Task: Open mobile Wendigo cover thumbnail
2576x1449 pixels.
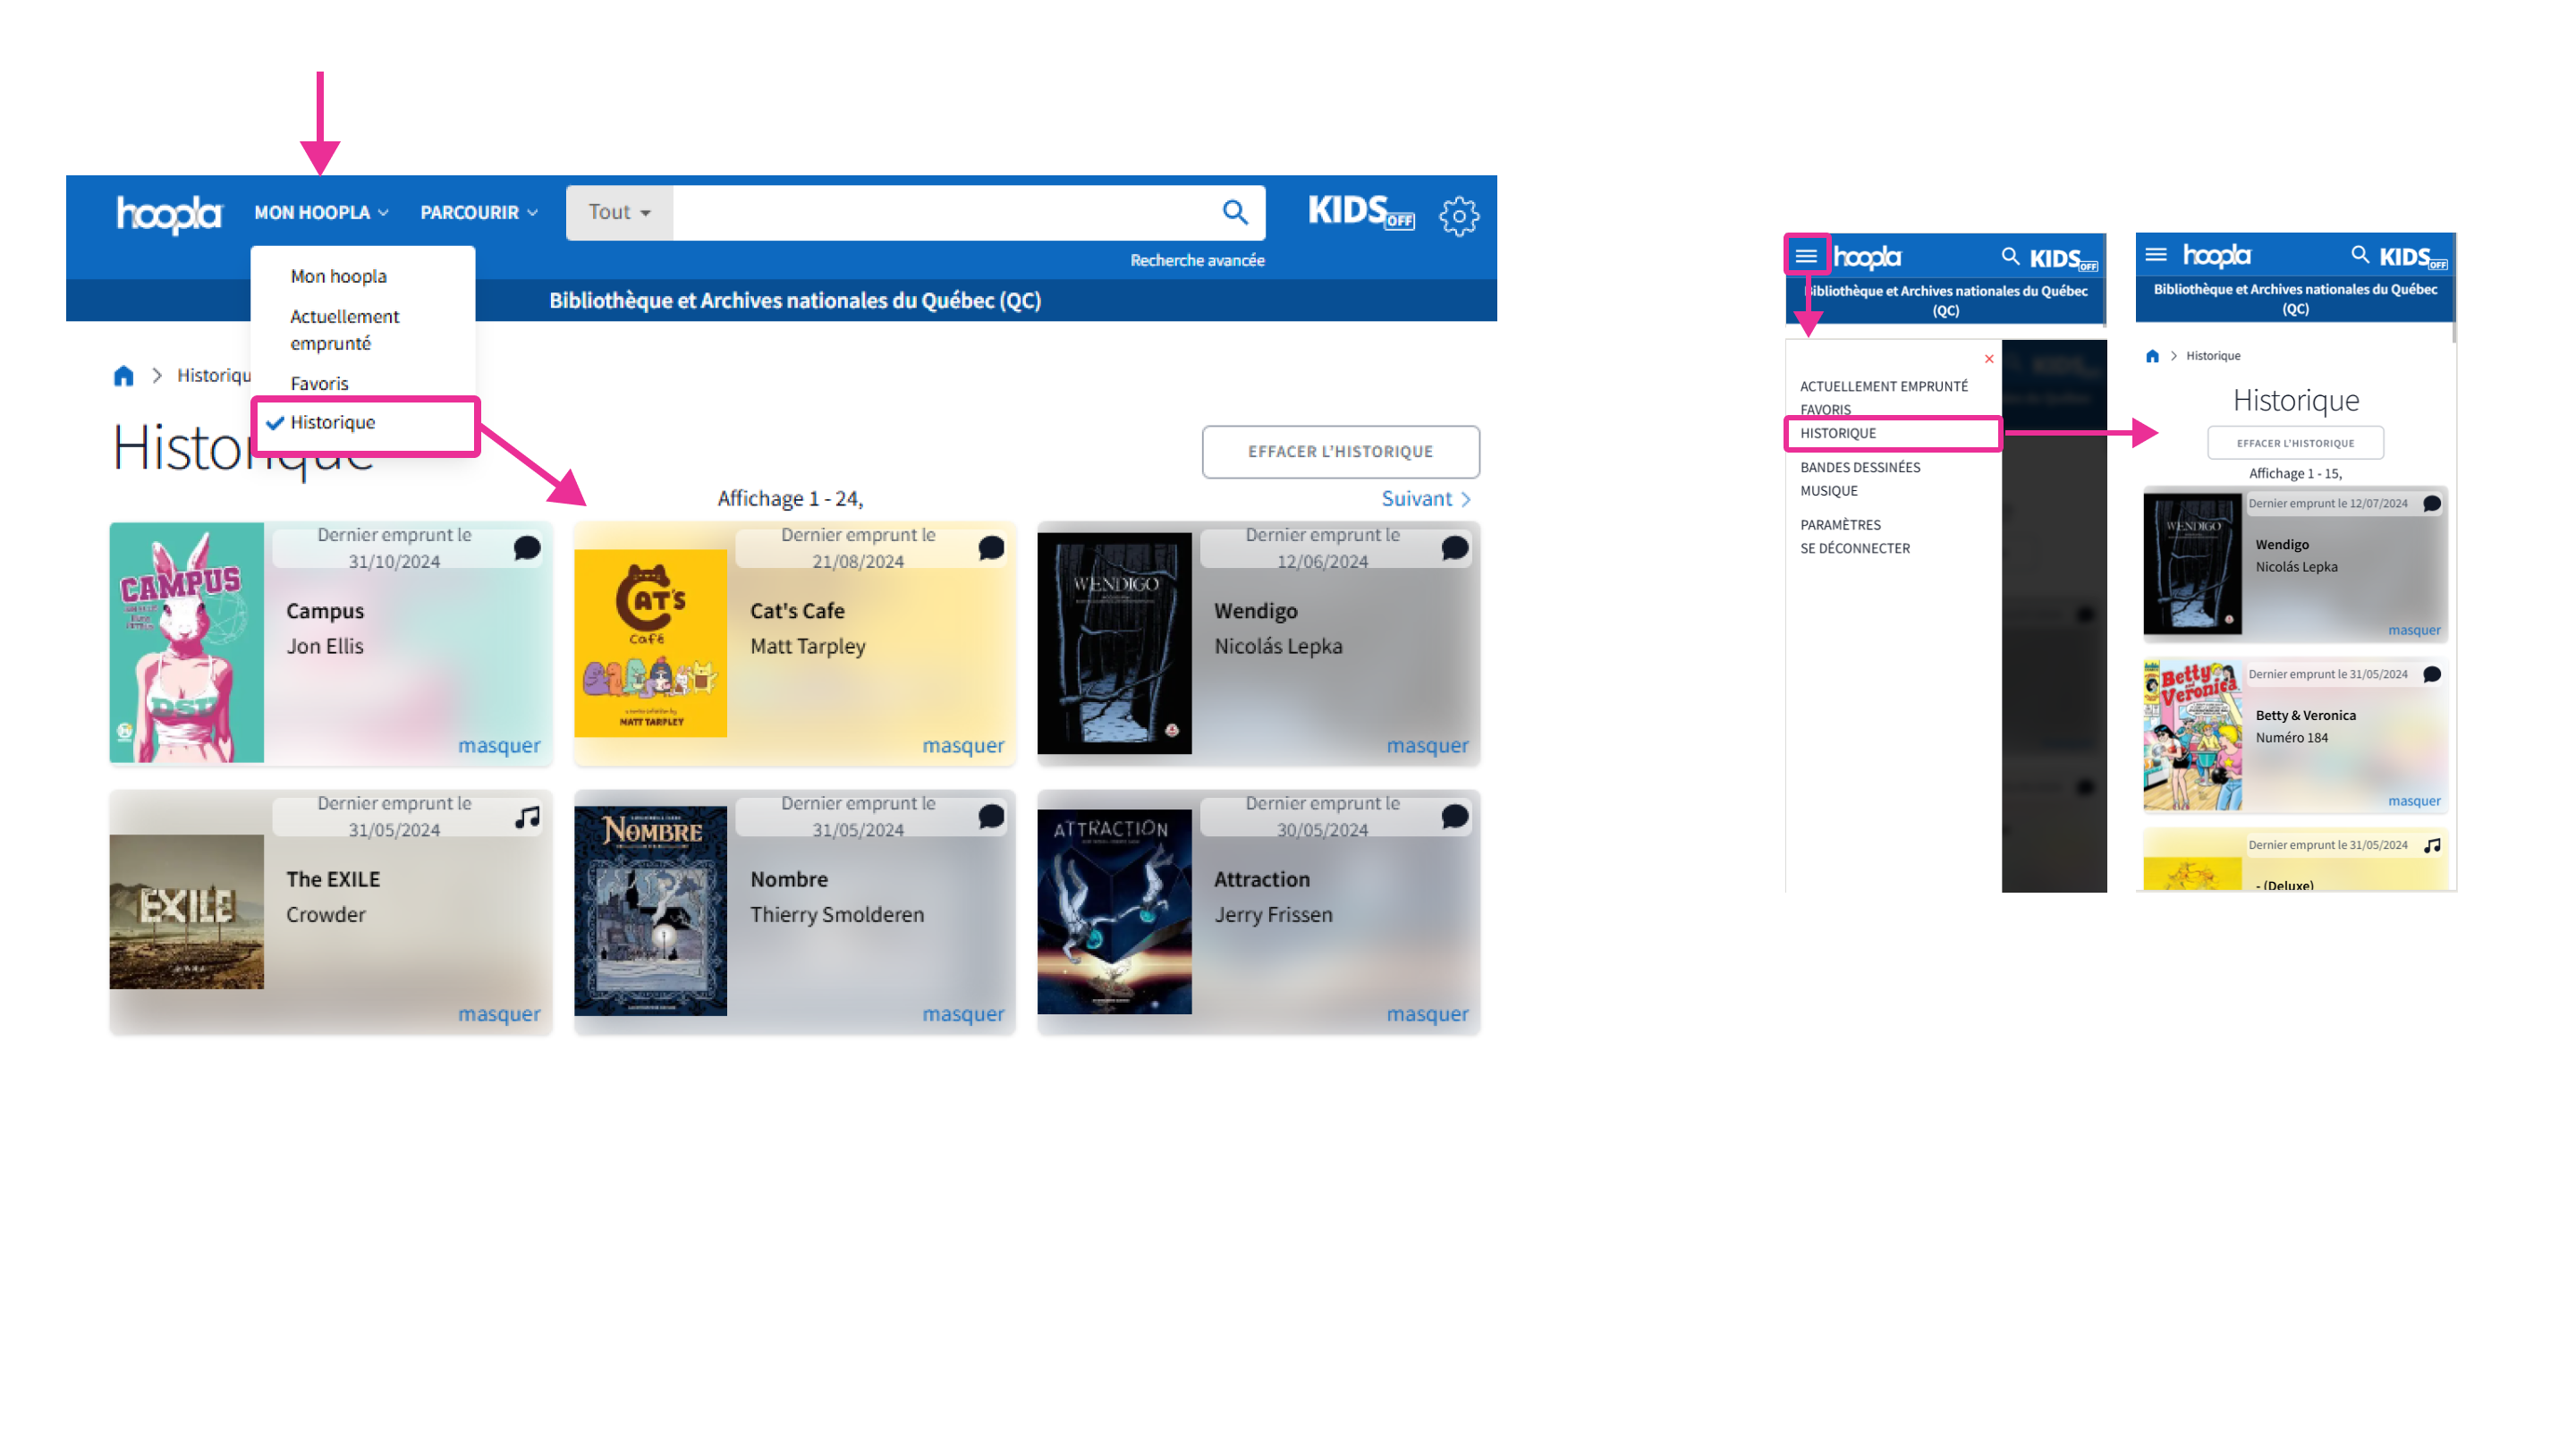Action: (2192, 565)
